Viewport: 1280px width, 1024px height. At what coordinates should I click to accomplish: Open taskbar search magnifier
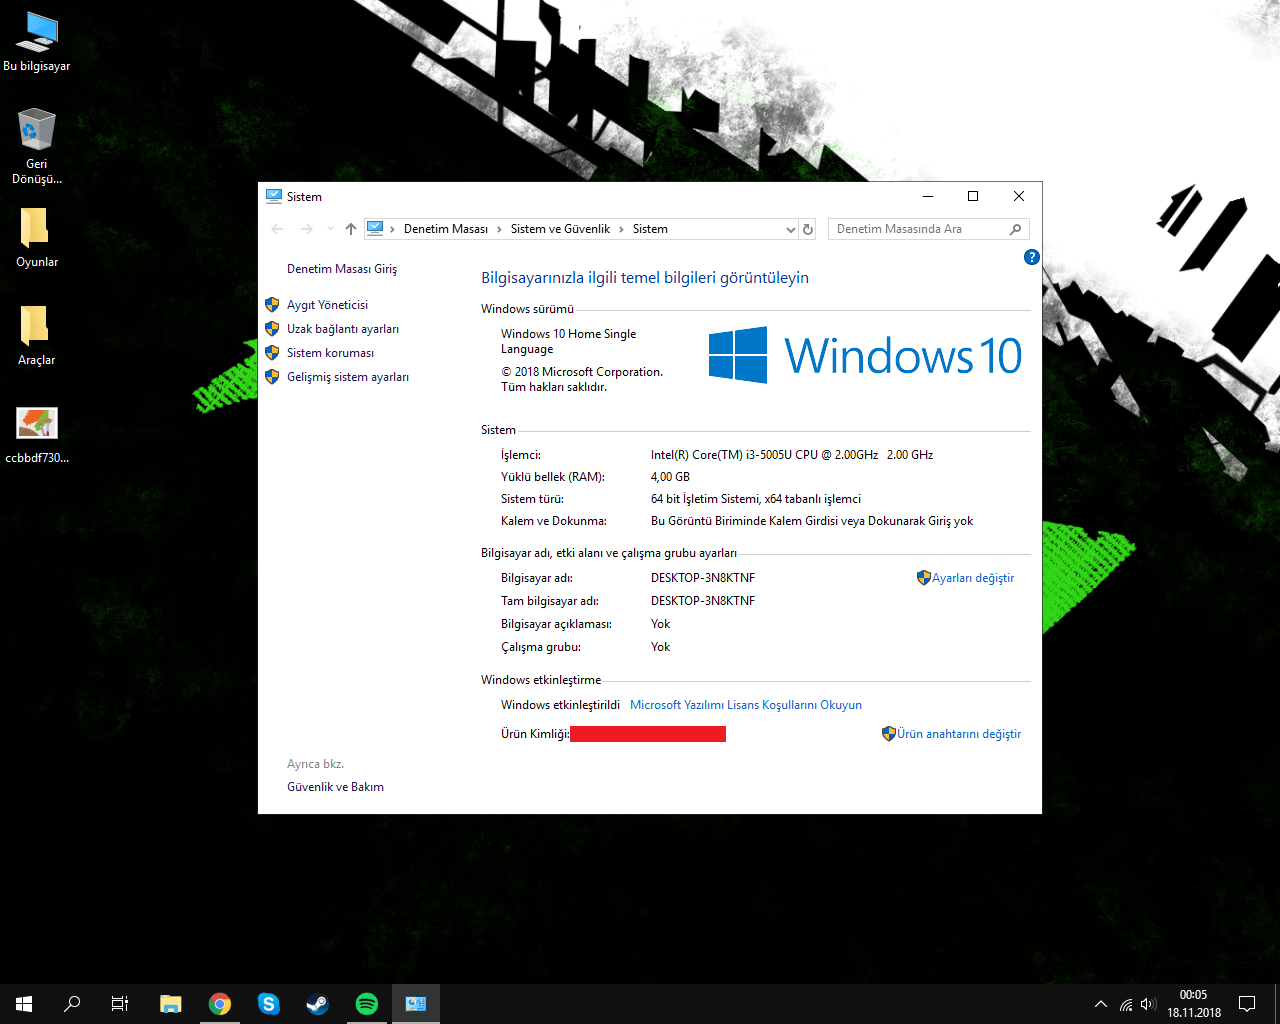tap(72, 1004)
